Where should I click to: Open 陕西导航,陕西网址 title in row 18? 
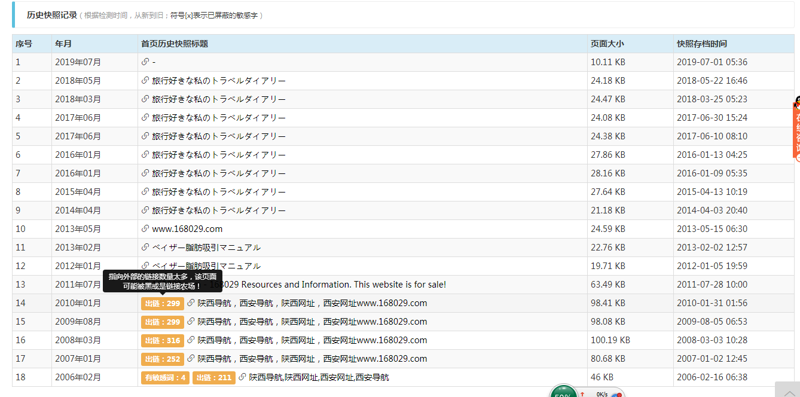pyautogui.click(x=319, y=377)
